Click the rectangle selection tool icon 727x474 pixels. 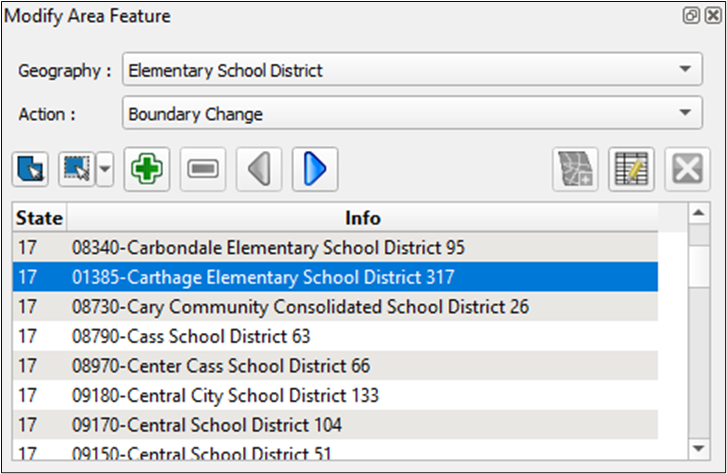(76, 169)
